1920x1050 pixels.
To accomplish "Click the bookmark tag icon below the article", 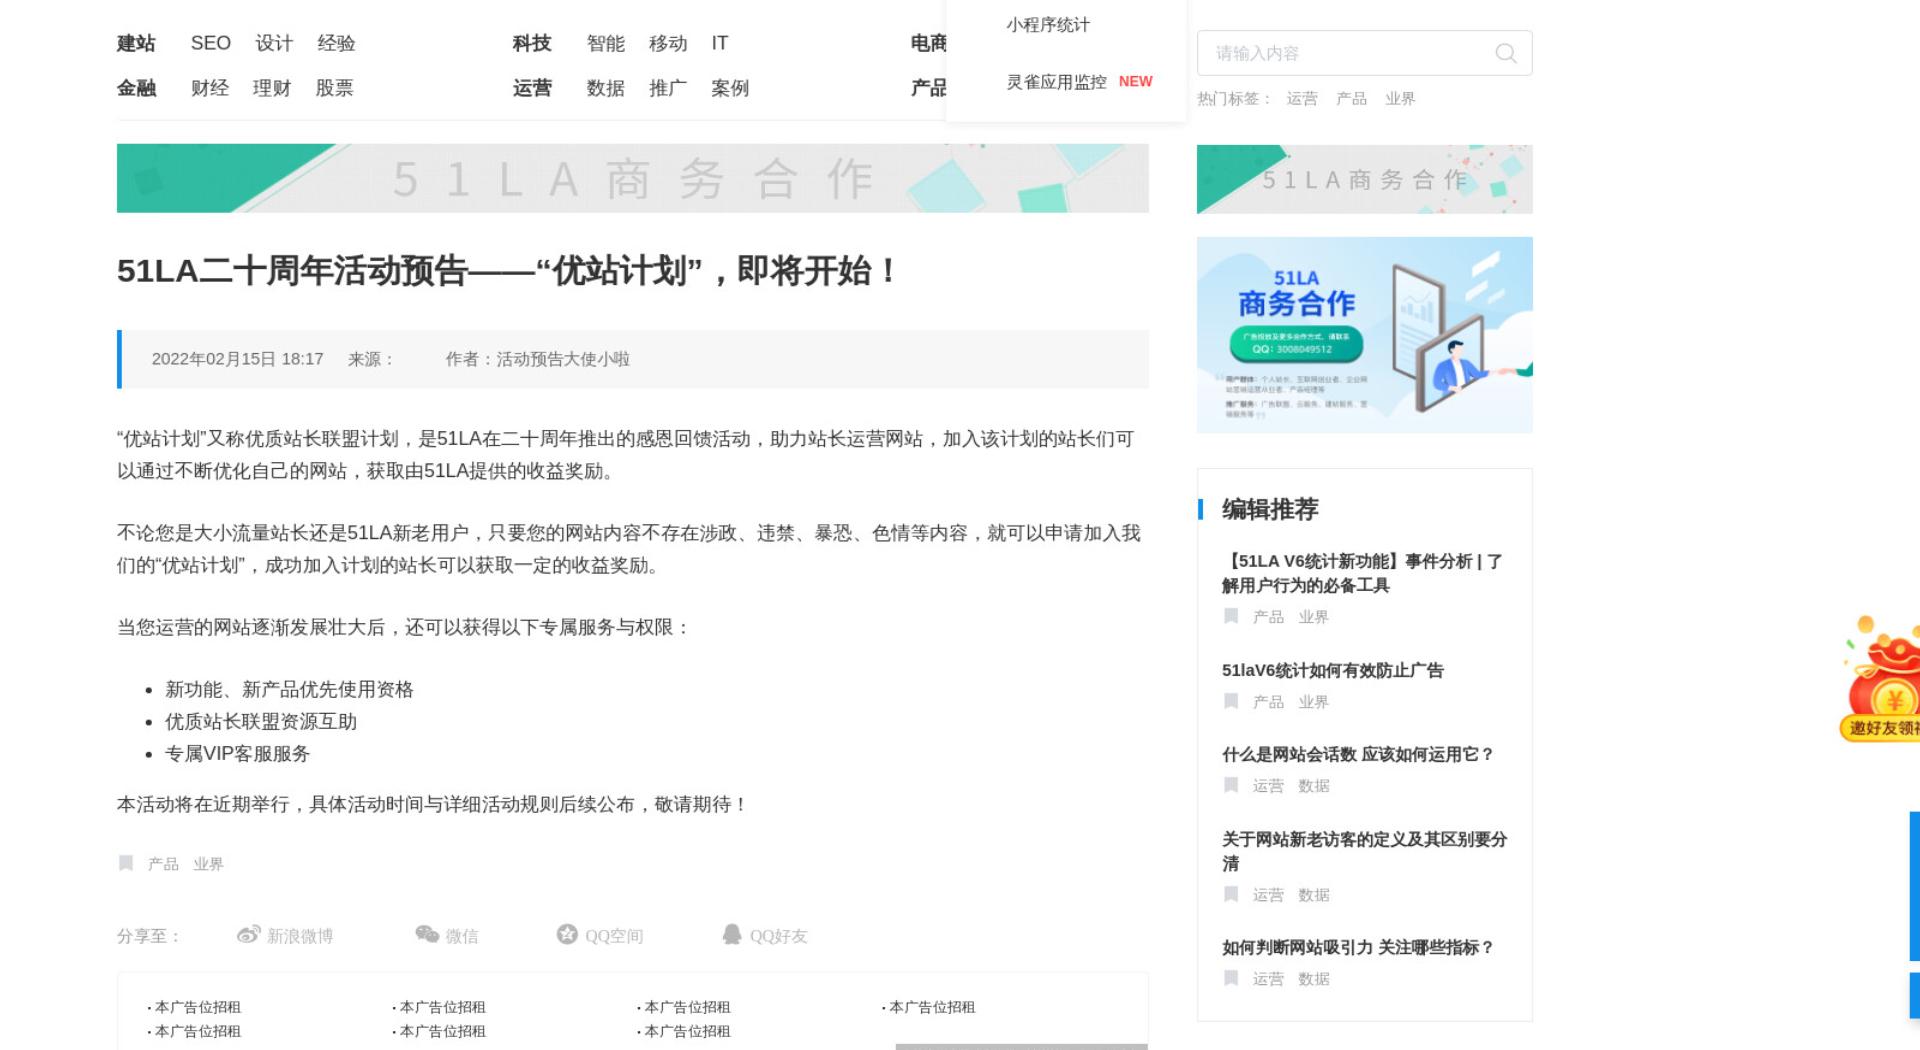I will pyautogui.click(x=126, y=863).
